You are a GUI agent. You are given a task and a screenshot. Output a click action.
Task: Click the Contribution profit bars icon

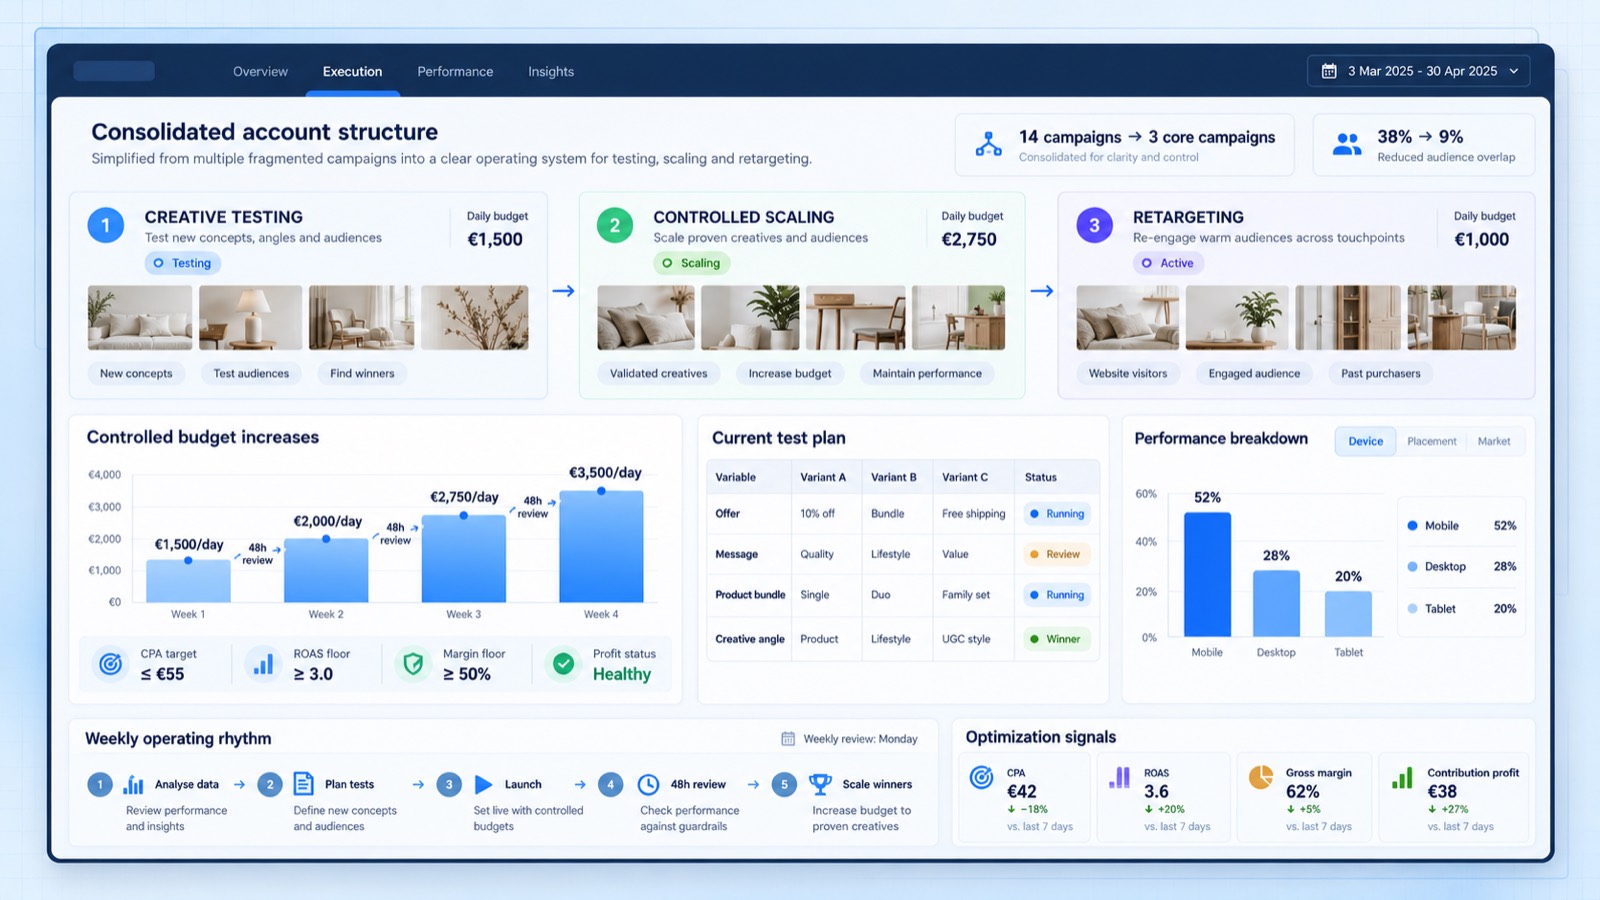coord(1402,777)
